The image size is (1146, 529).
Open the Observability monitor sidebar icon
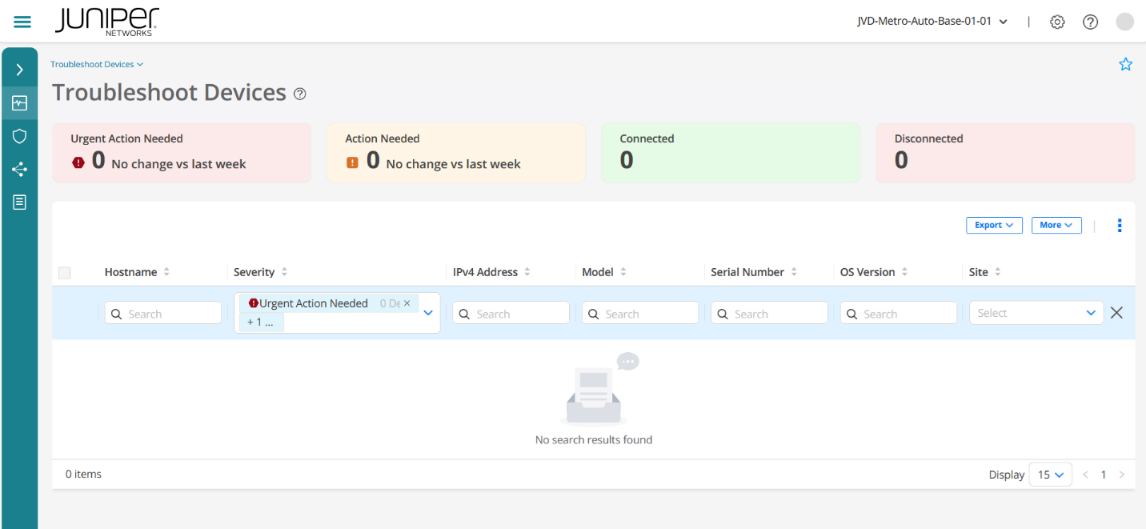pyautogui.click(x=19, y=102)
